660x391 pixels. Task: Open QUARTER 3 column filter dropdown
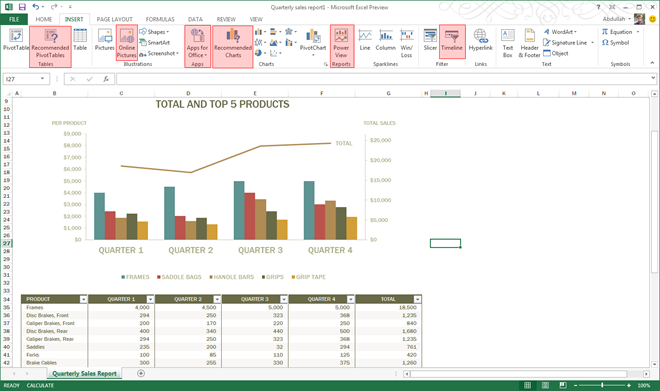[284, 299]
